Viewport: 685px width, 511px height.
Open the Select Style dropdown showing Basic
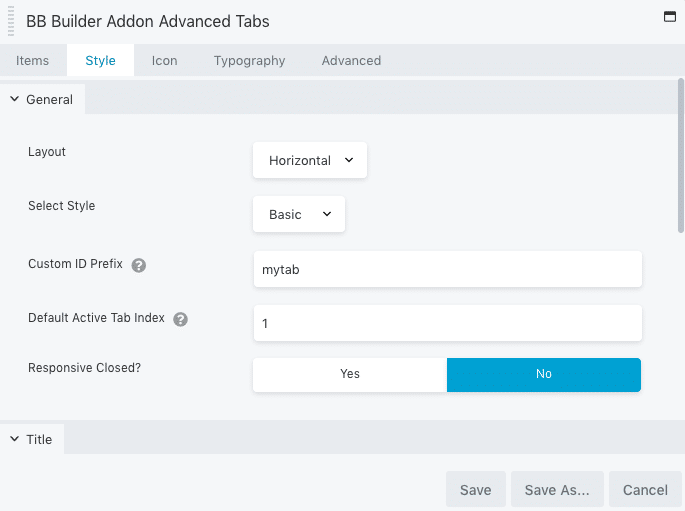299,214
